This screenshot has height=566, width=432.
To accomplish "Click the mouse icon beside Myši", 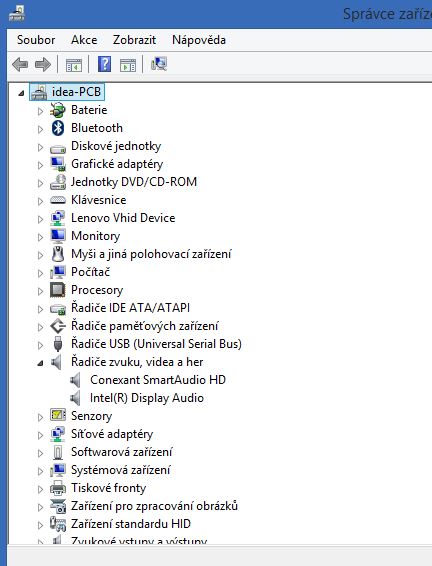I will (x=58, y=254).
